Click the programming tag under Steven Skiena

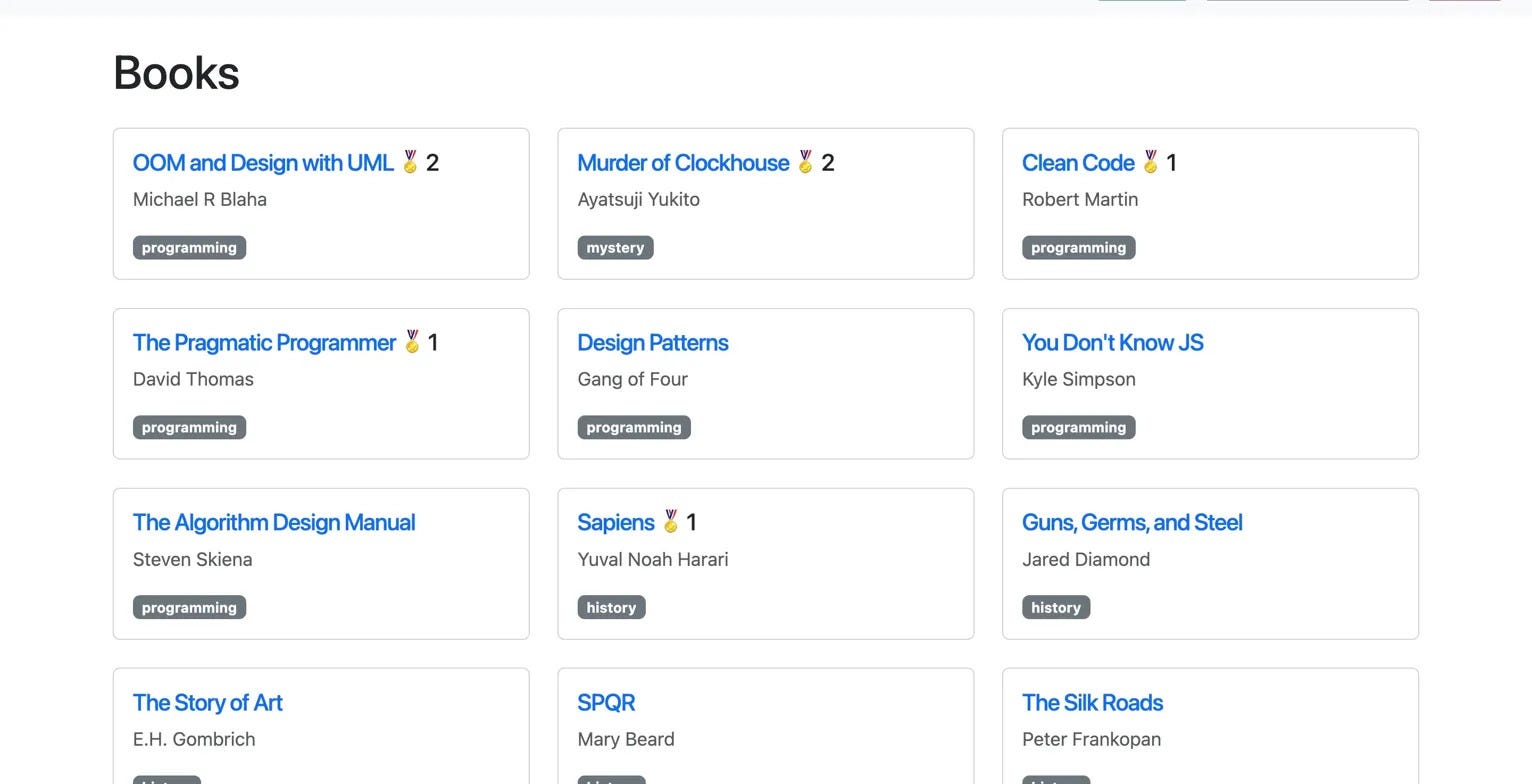point(189,608)
